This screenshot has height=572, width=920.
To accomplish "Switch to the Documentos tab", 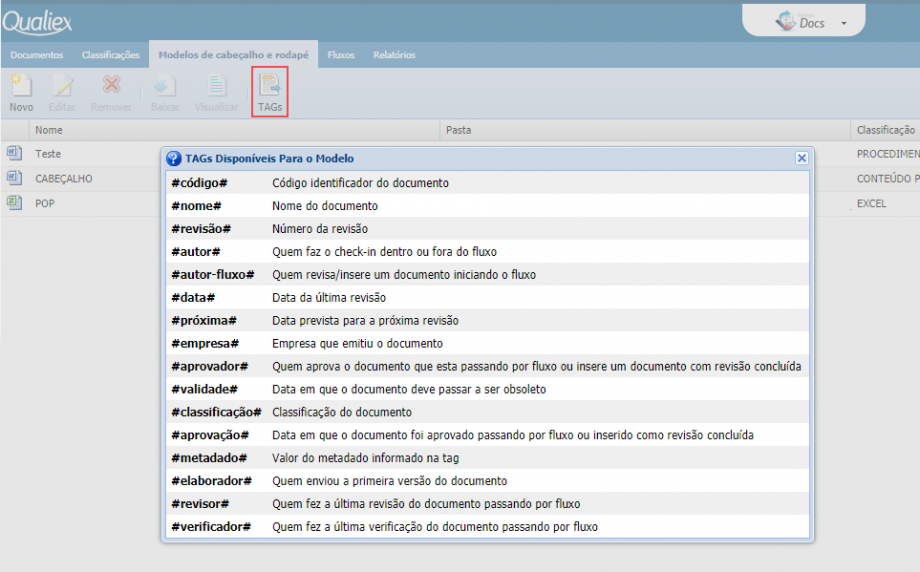I will (37, 55).
